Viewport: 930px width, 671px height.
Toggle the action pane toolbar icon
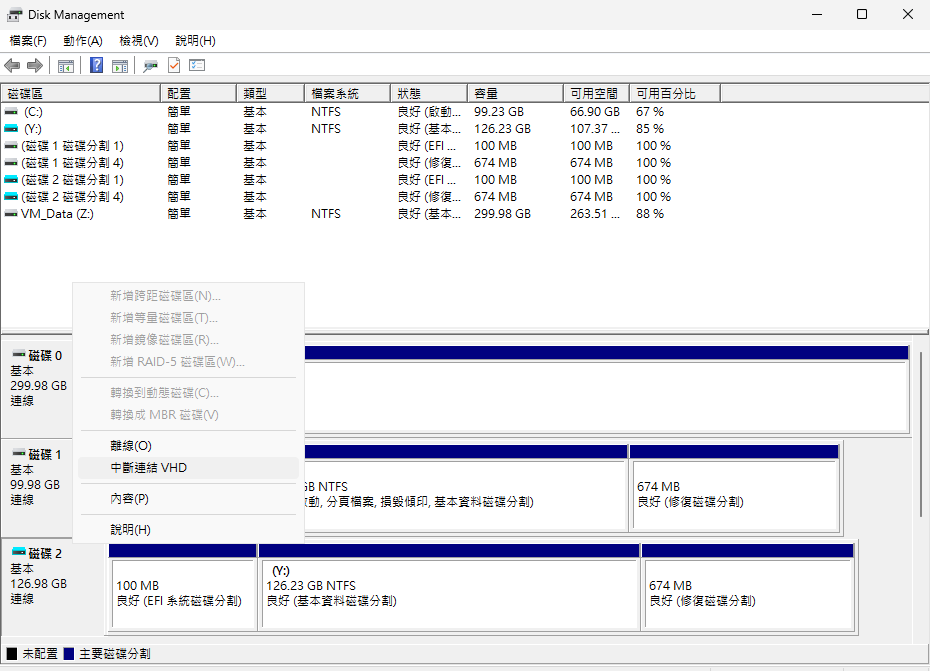[120, 66]
